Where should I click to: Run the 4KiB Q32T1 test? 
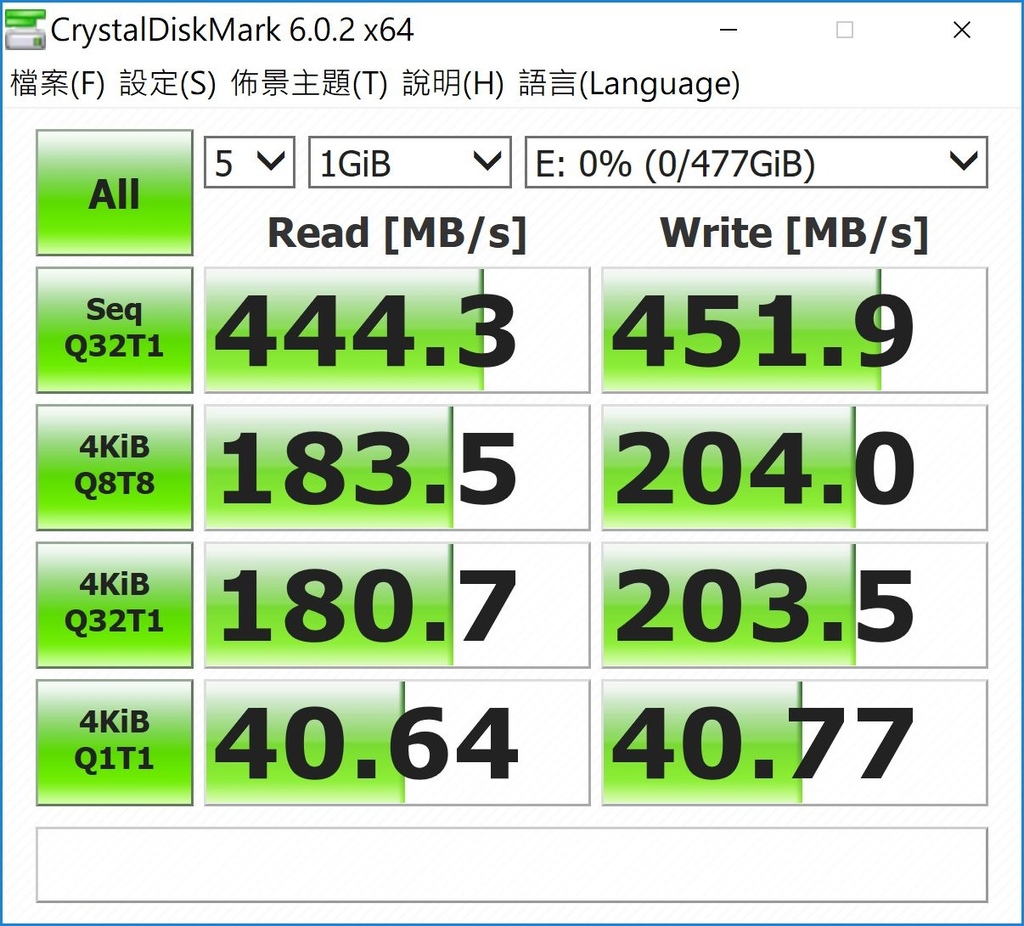114,605
